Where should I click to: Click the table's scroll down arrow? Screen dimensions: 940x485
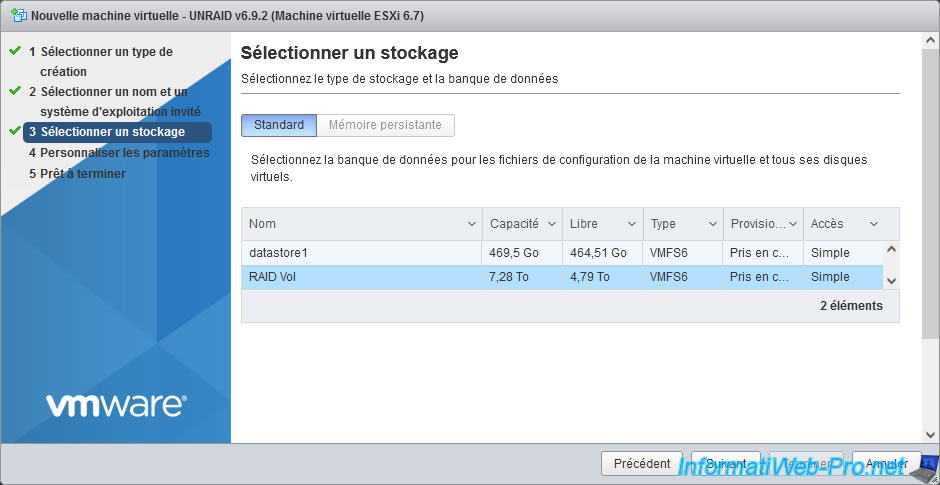point(891,282)
